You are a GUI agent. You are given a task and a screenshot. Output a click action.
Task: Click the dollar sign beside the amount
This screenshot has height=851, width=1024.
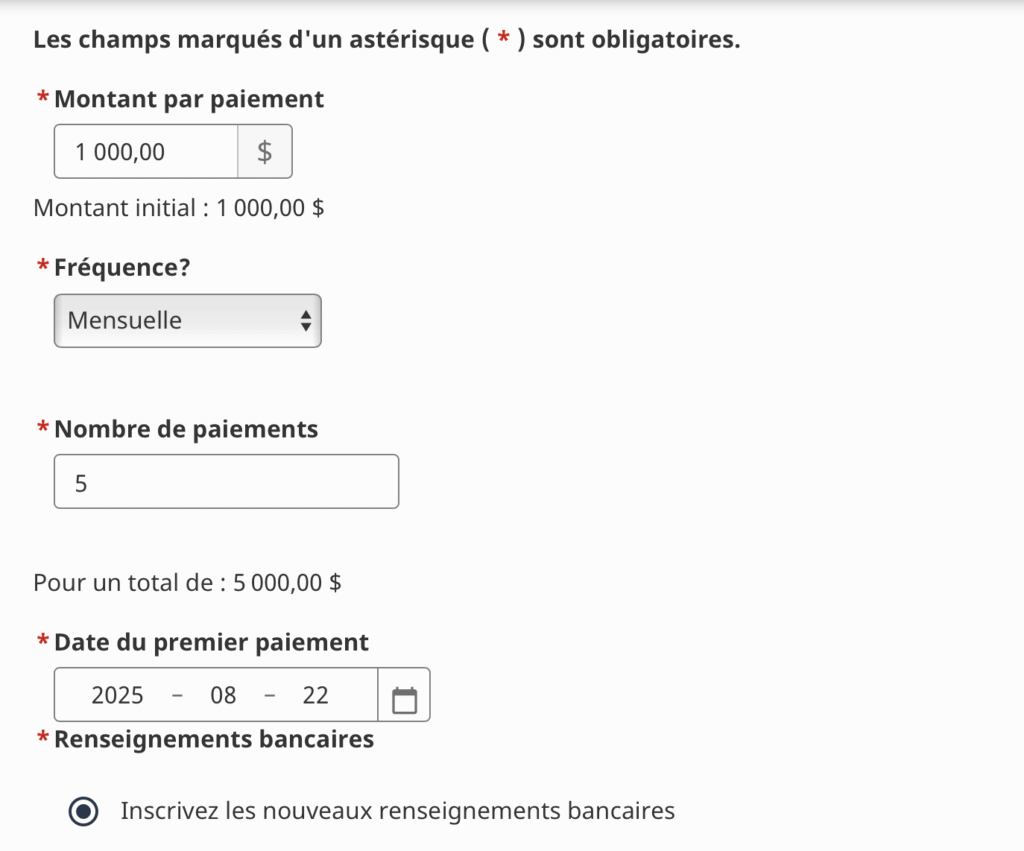click(265, 152)
